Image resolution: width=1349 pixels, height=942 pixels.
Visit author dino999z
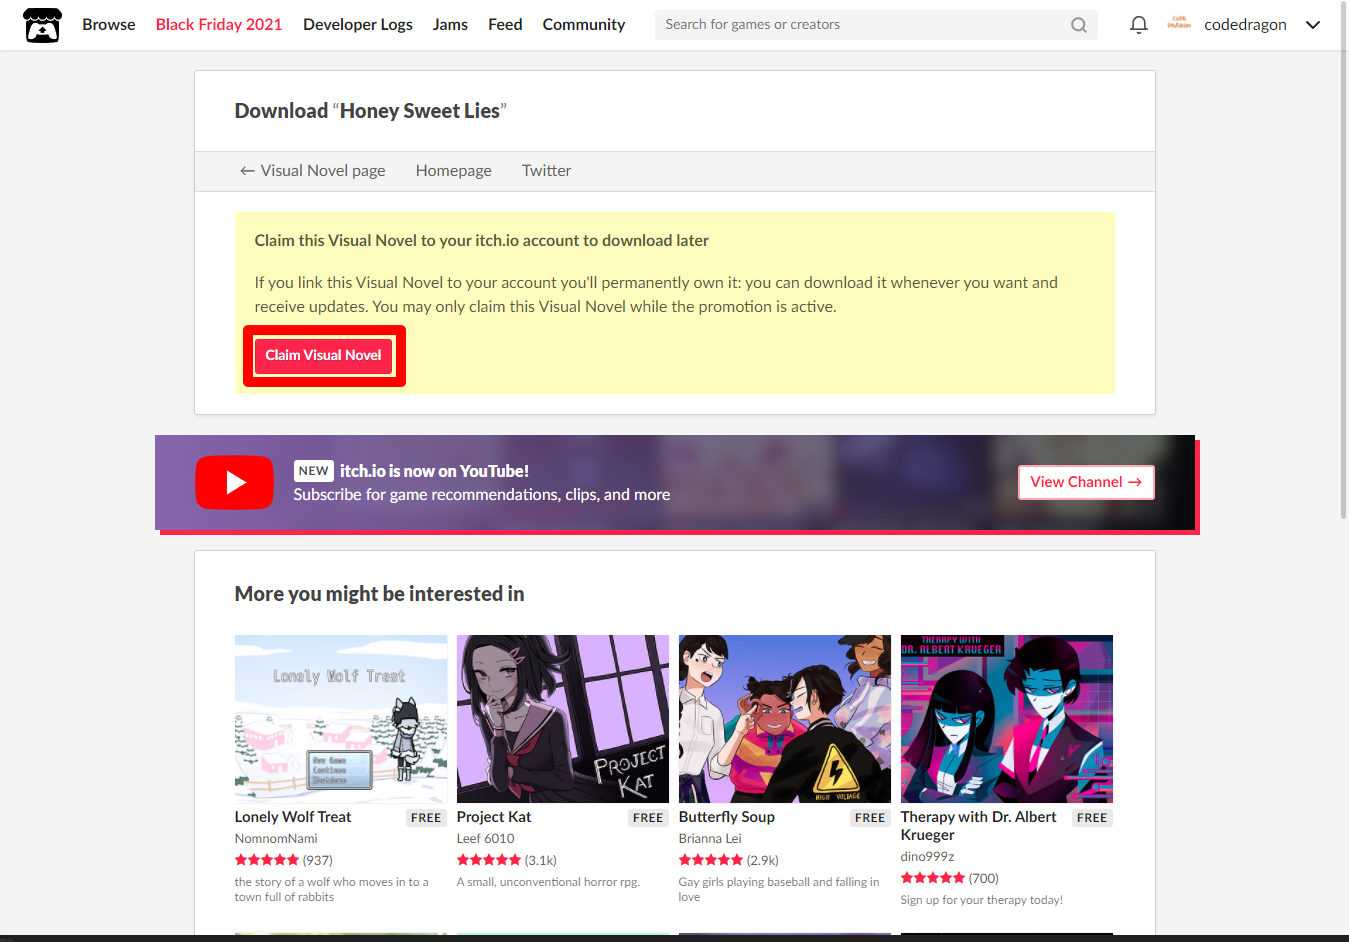click(928, 857)
